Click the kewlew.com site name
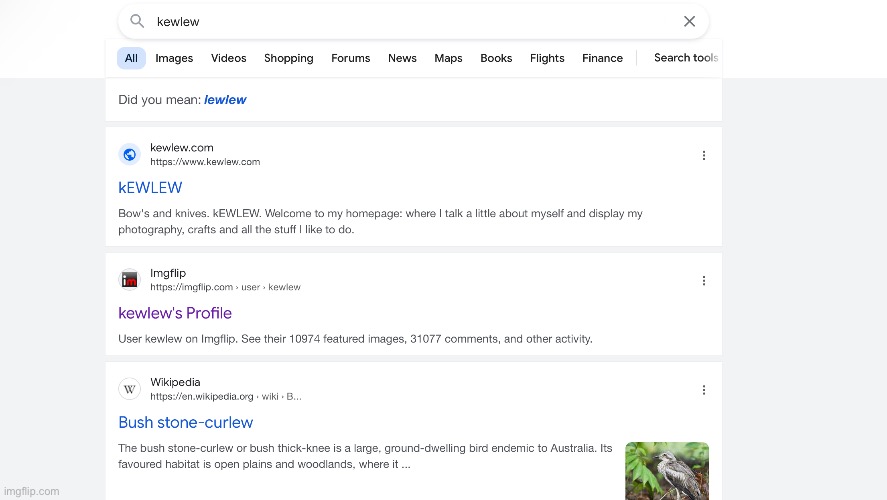The width and height of the screenshot is (887, 500). (182, 148)
